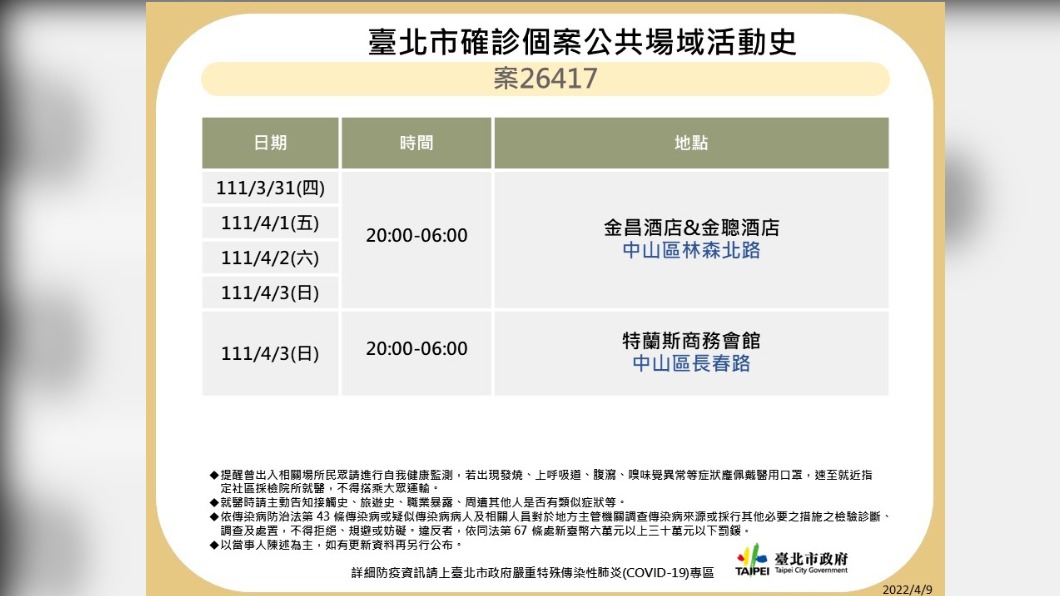Click the date stamp 2022/4/9
Image resolution: width=1060 pixels, height=596 pixels.
[907, 589]
